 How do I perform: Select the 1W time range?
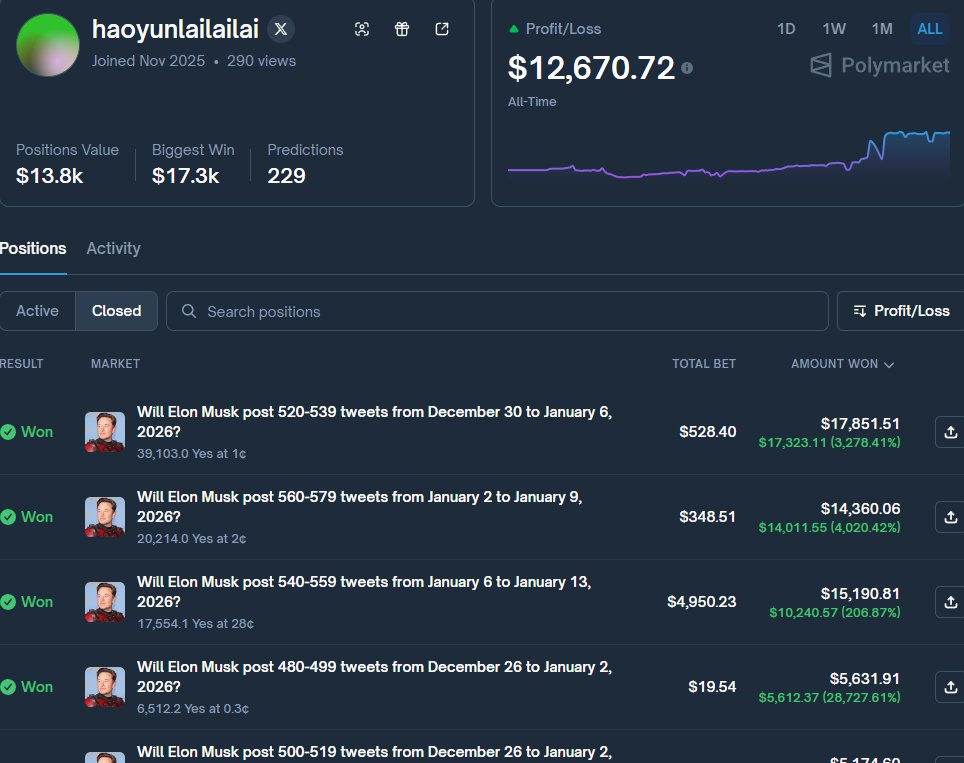coord(834,29)
